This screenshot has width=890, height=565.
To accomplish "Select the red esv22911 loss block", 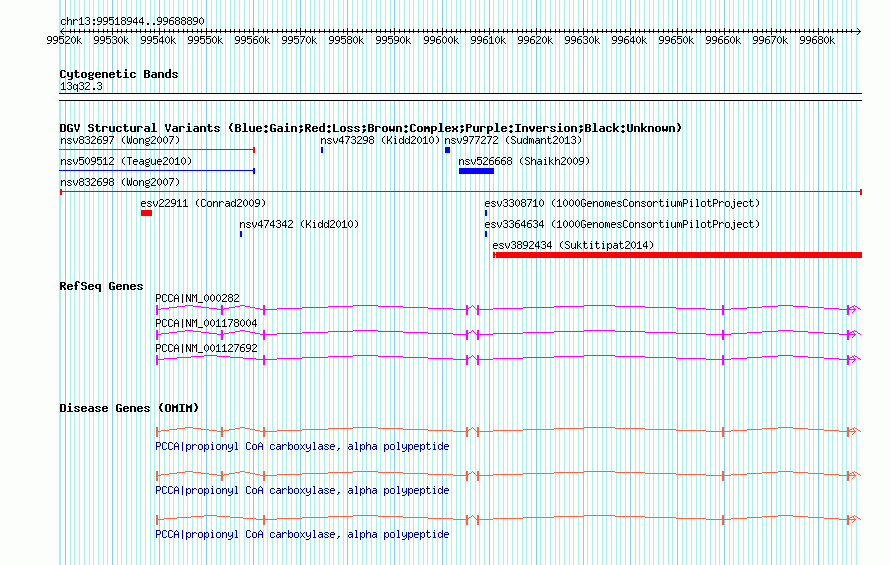I will [146, 213].
